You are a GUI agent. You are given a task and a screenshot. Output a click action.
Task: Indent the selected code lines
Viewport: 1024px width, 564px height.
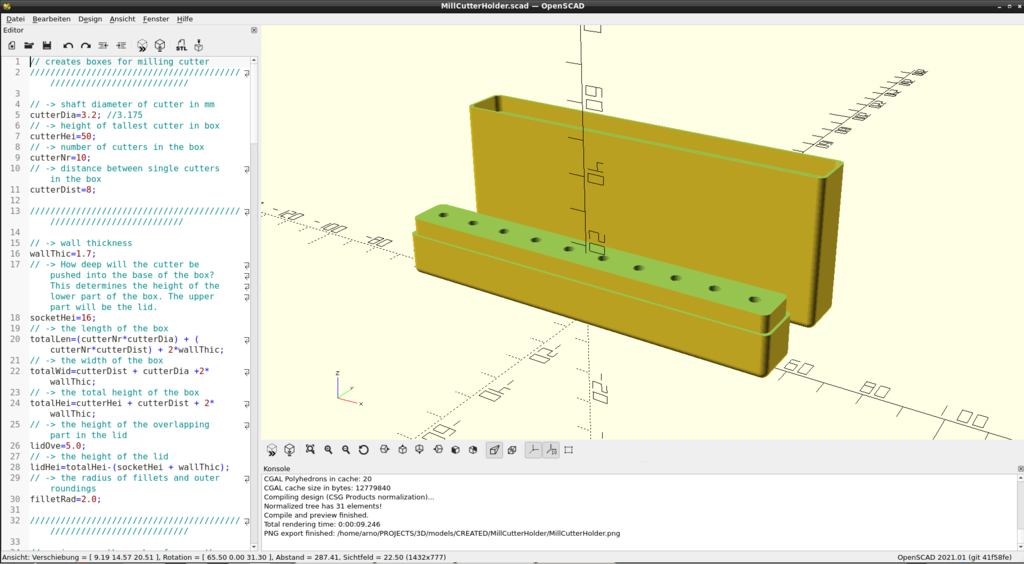[x=121, y=46]
